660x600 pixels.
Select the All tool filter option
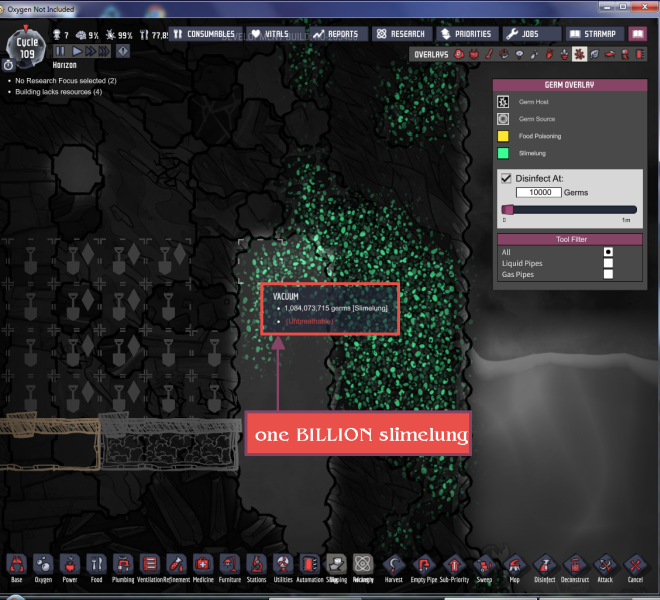click(x=608, y=251)
